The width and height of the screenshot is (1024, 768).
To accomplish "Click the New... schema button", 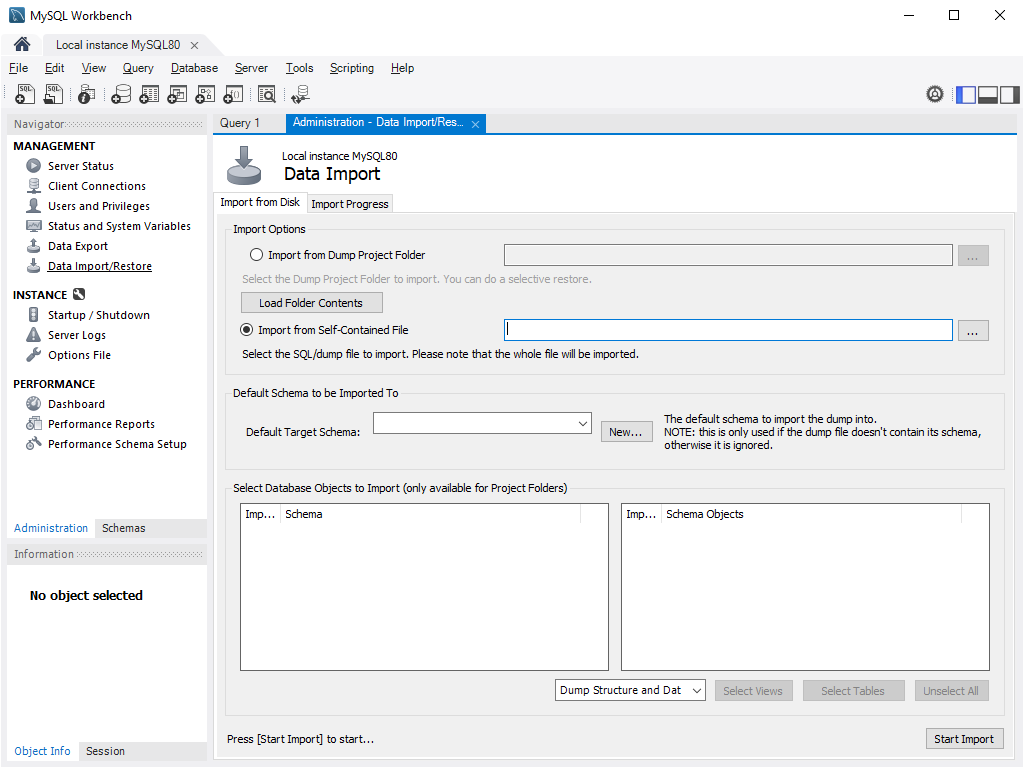I will click(626, 432).
